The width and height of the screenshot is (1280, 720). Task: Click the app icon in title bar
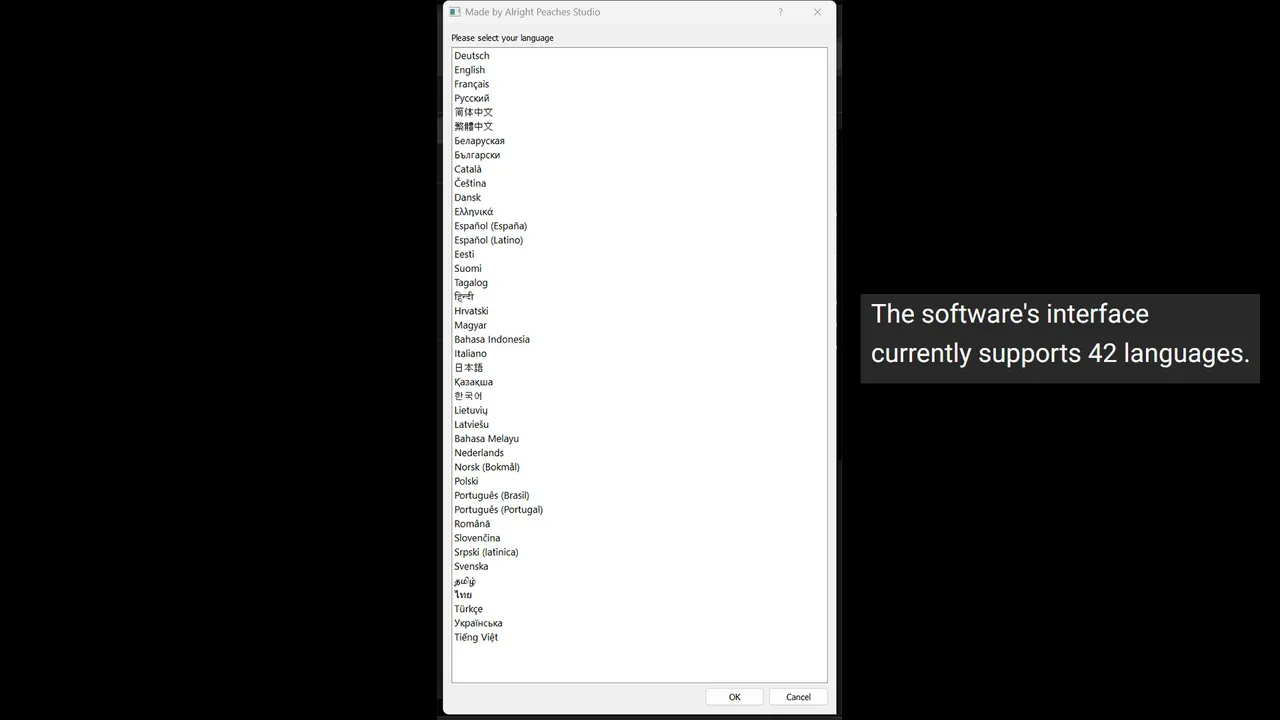tap(455, 12)
